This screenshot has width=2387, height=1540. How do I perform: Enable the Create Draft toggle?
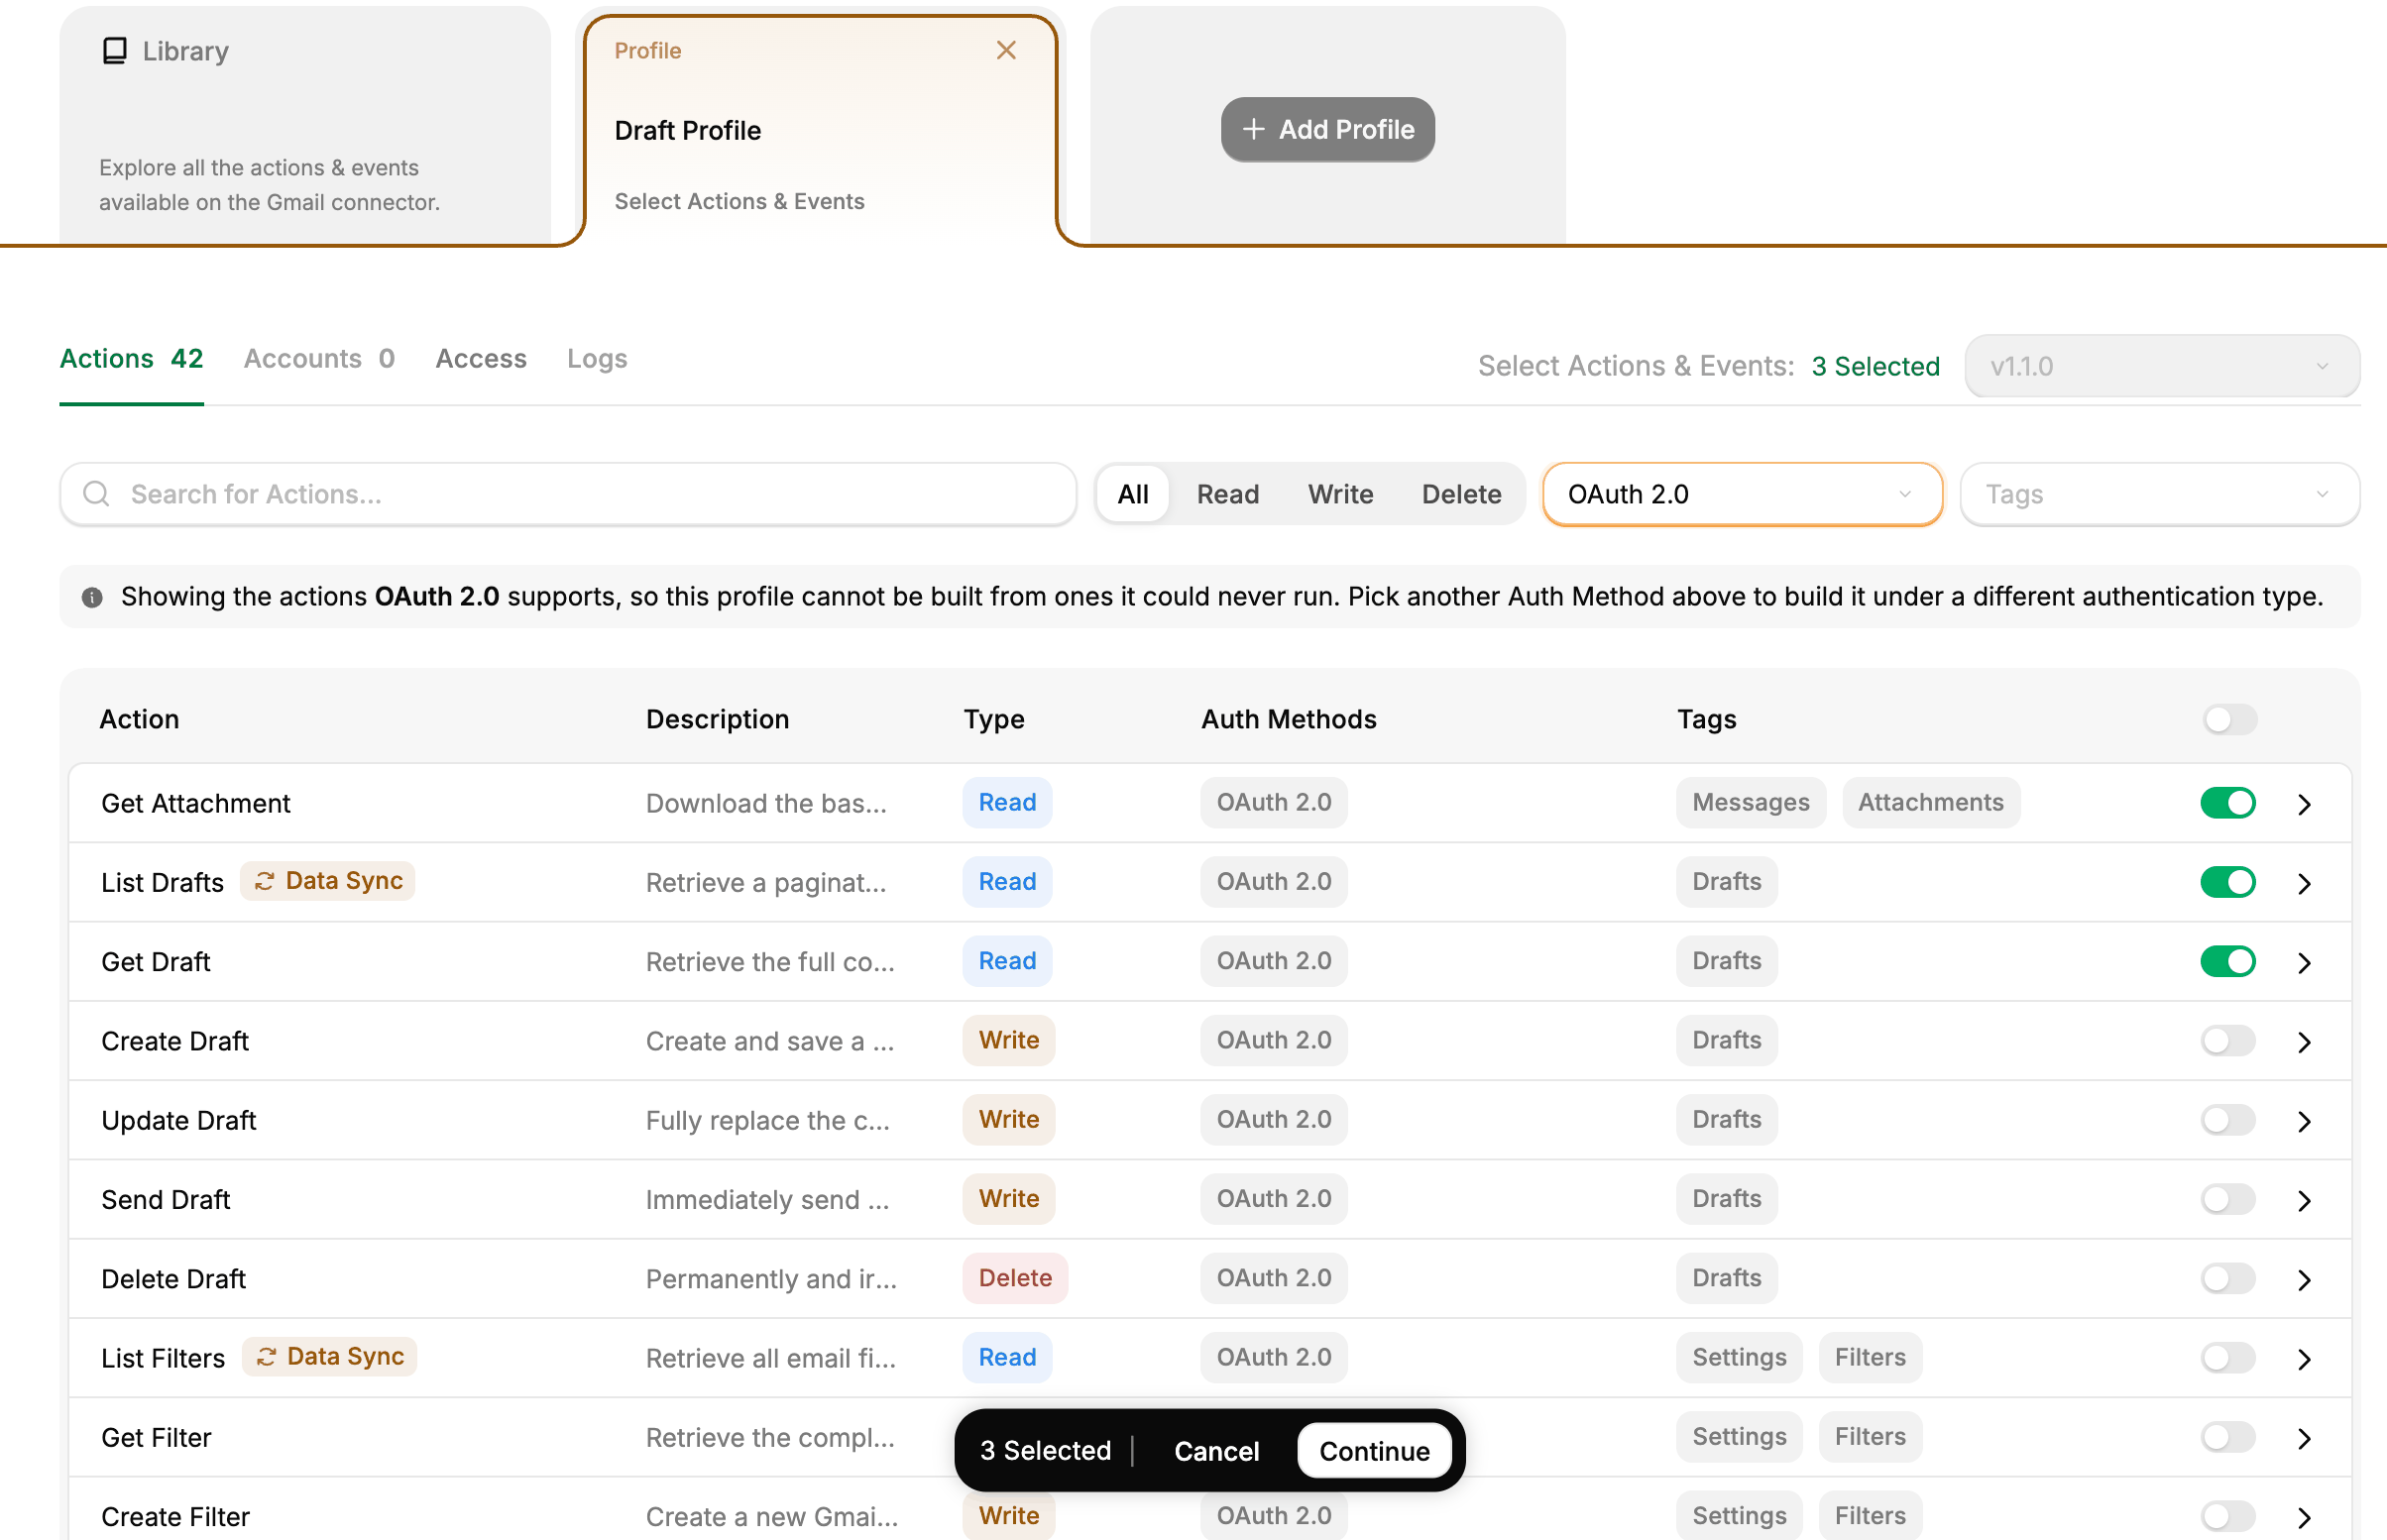tap(2227, 1040)
